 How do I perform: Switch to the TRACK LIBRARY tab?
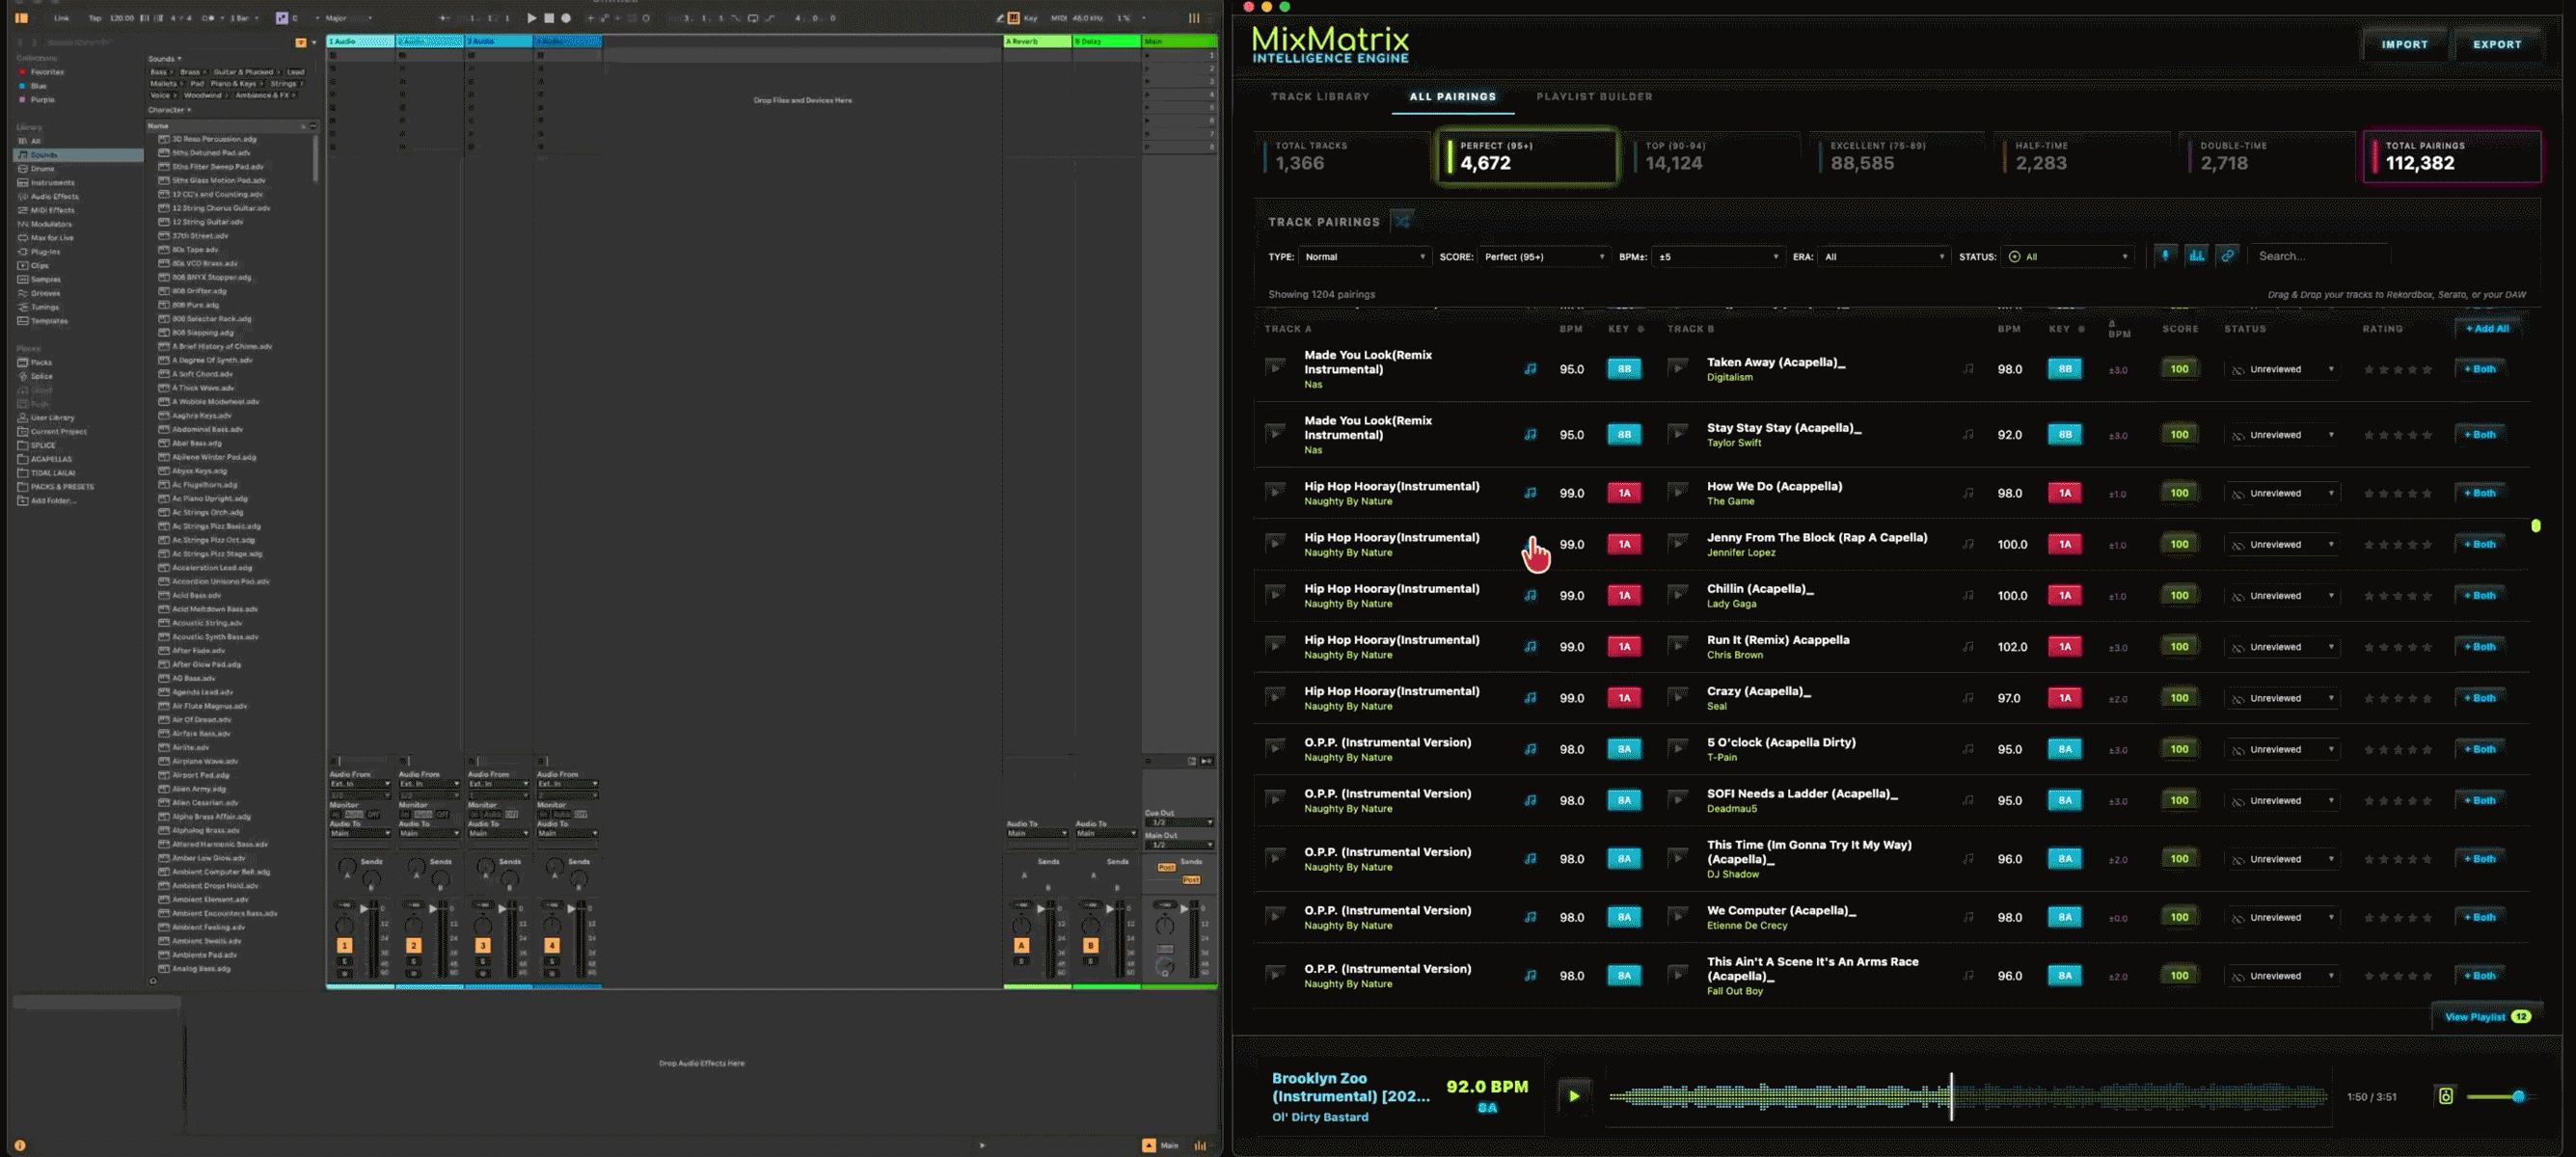click(x=1321, y=96)
